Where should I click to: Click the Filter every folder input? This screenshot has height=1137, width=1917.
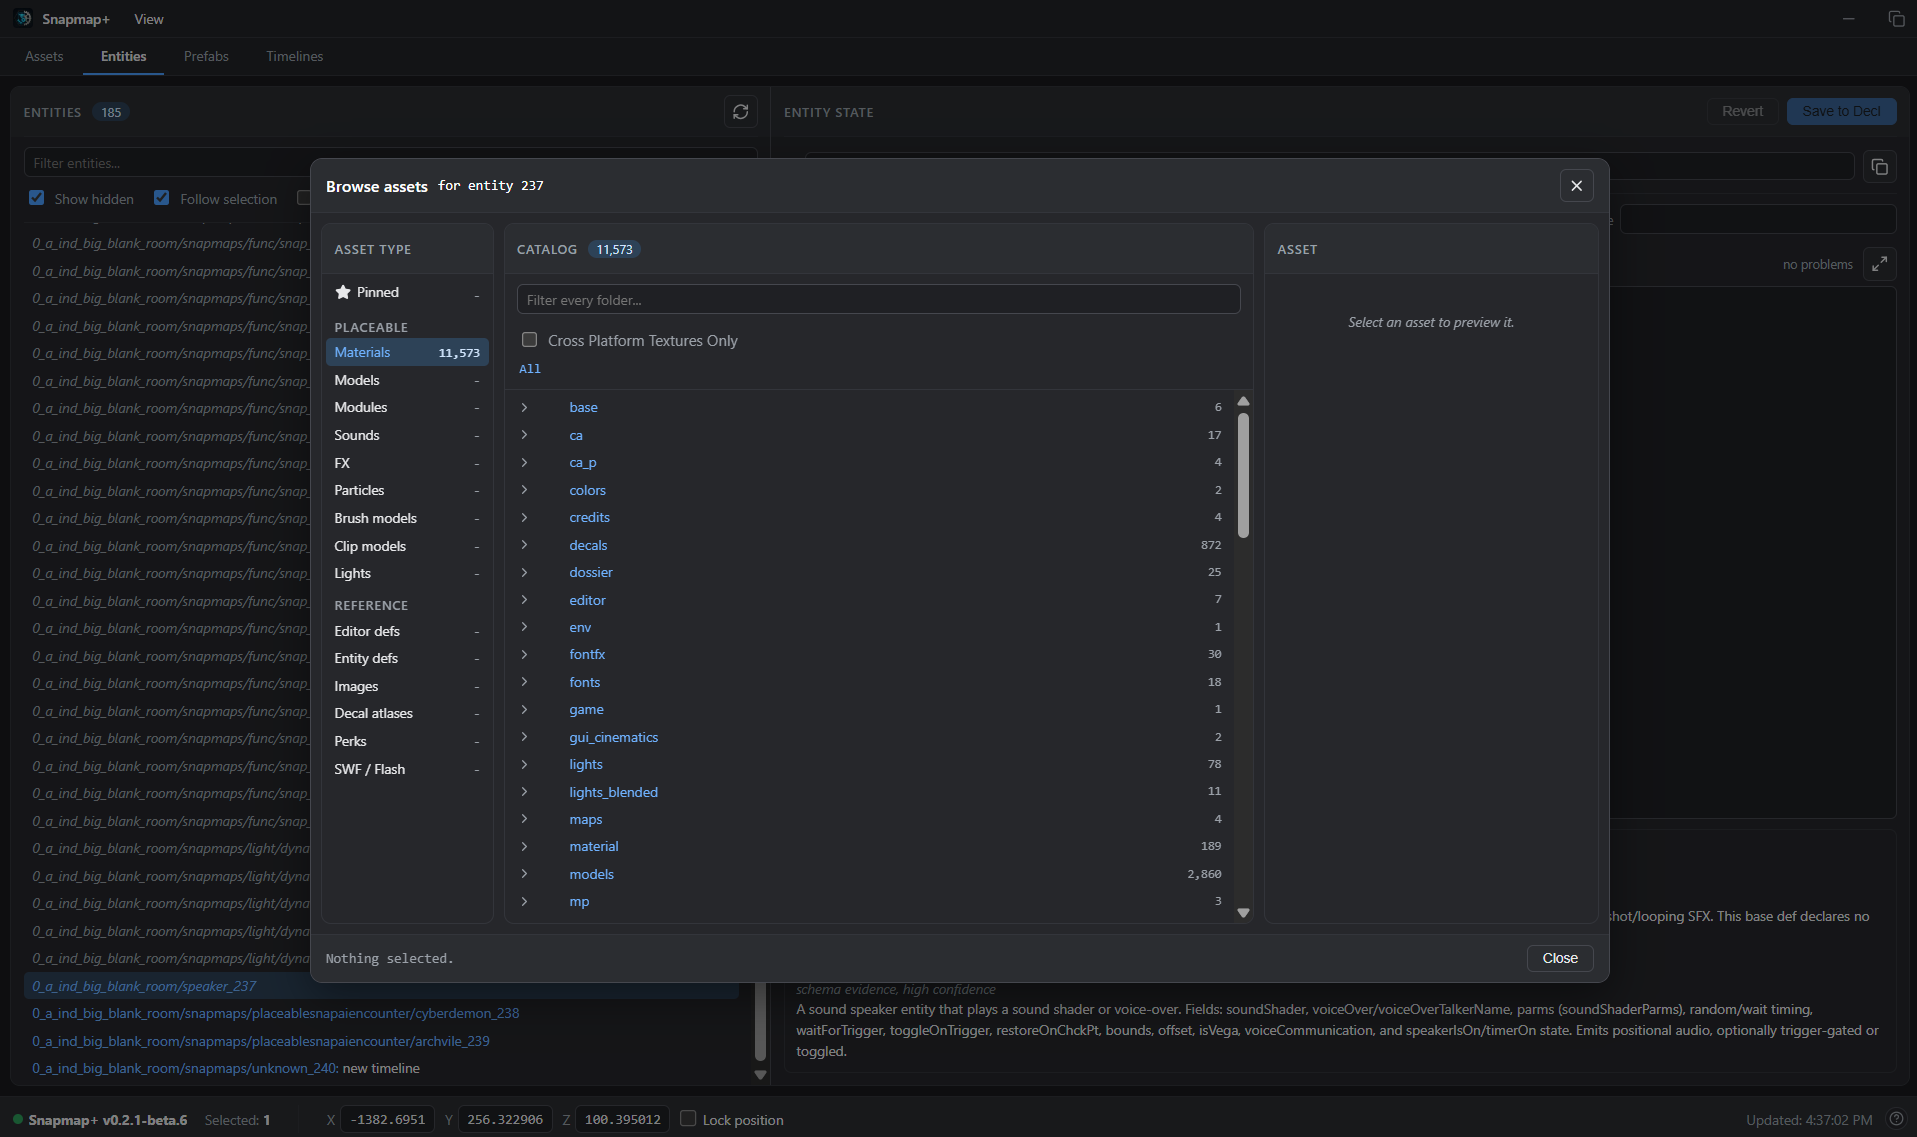pos(878,300)
